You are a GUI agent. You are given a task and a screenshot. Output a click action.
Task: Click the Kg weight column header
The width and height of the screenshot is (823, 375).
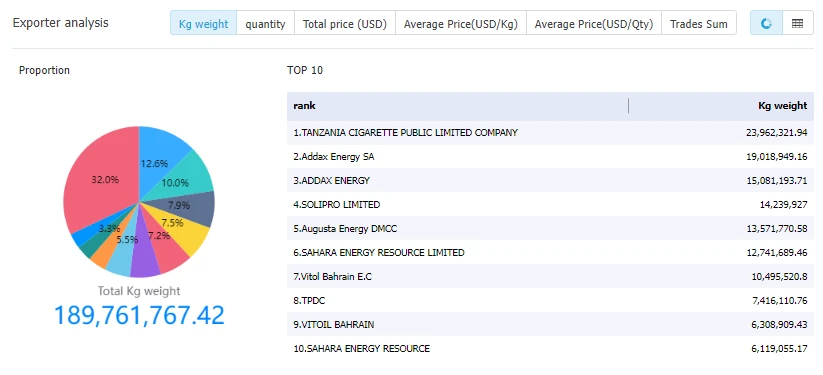[x=721, y=106]
